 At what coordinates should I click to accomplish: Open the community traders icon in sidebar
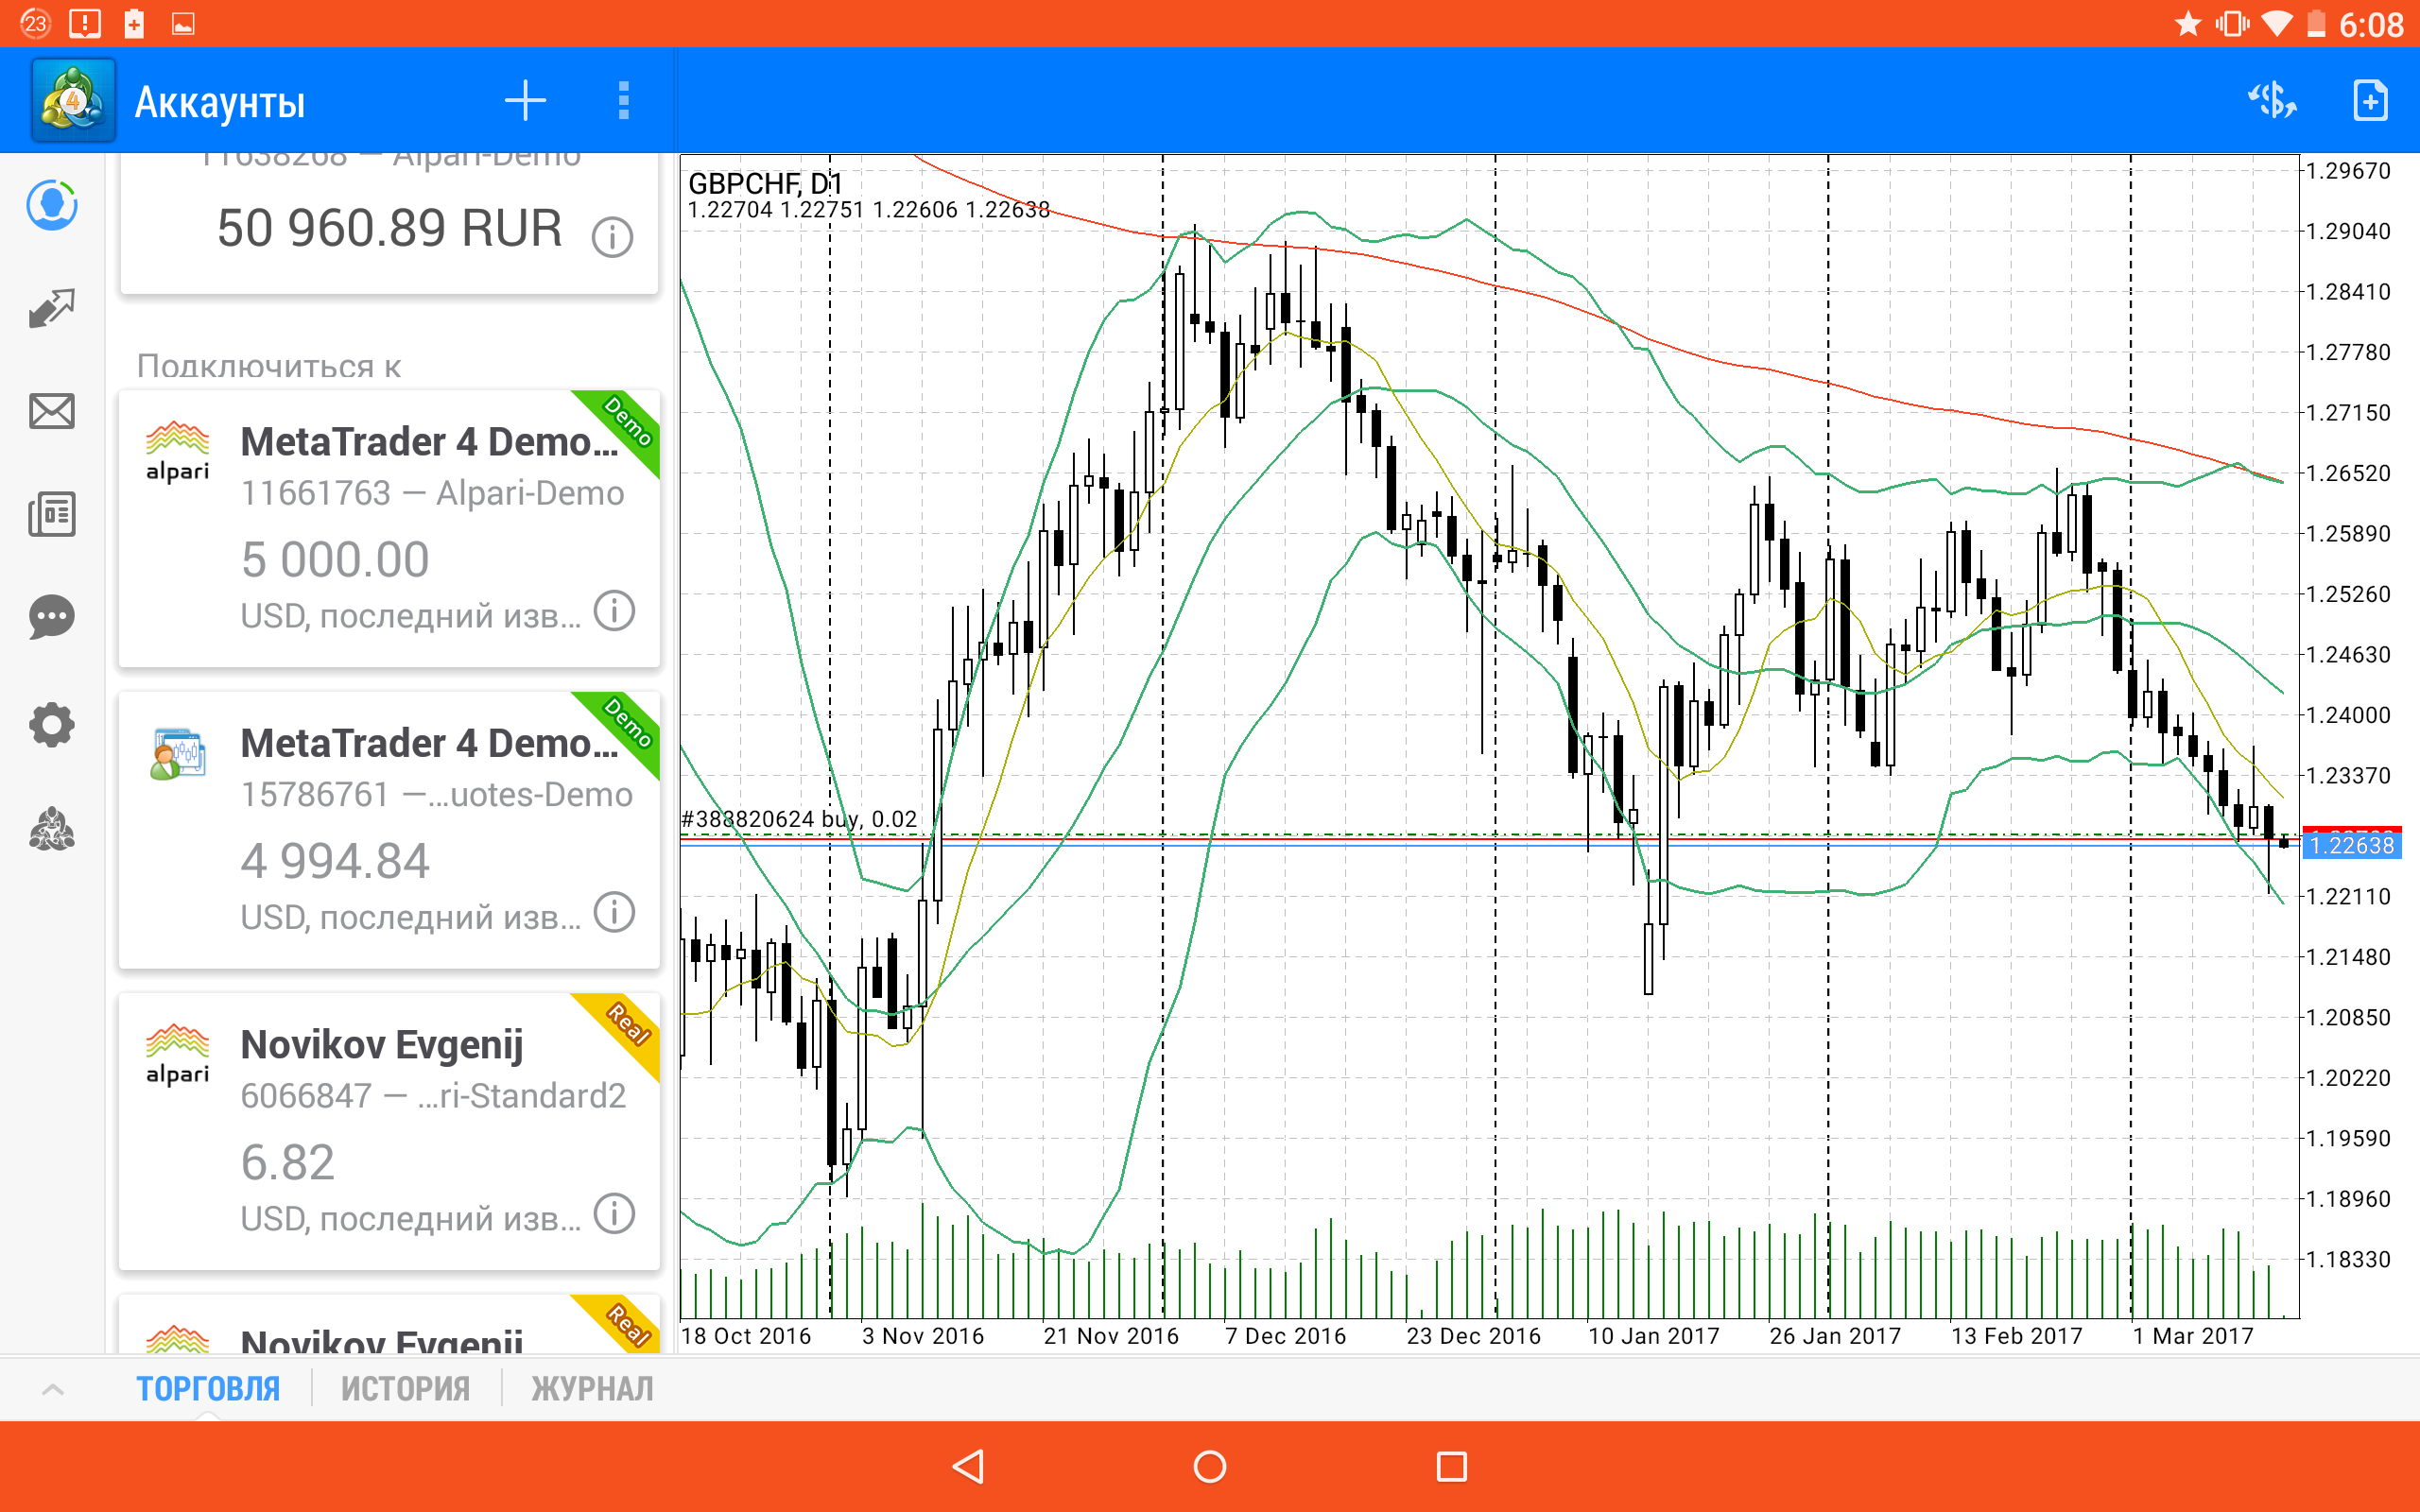click(x=52, y=829)
